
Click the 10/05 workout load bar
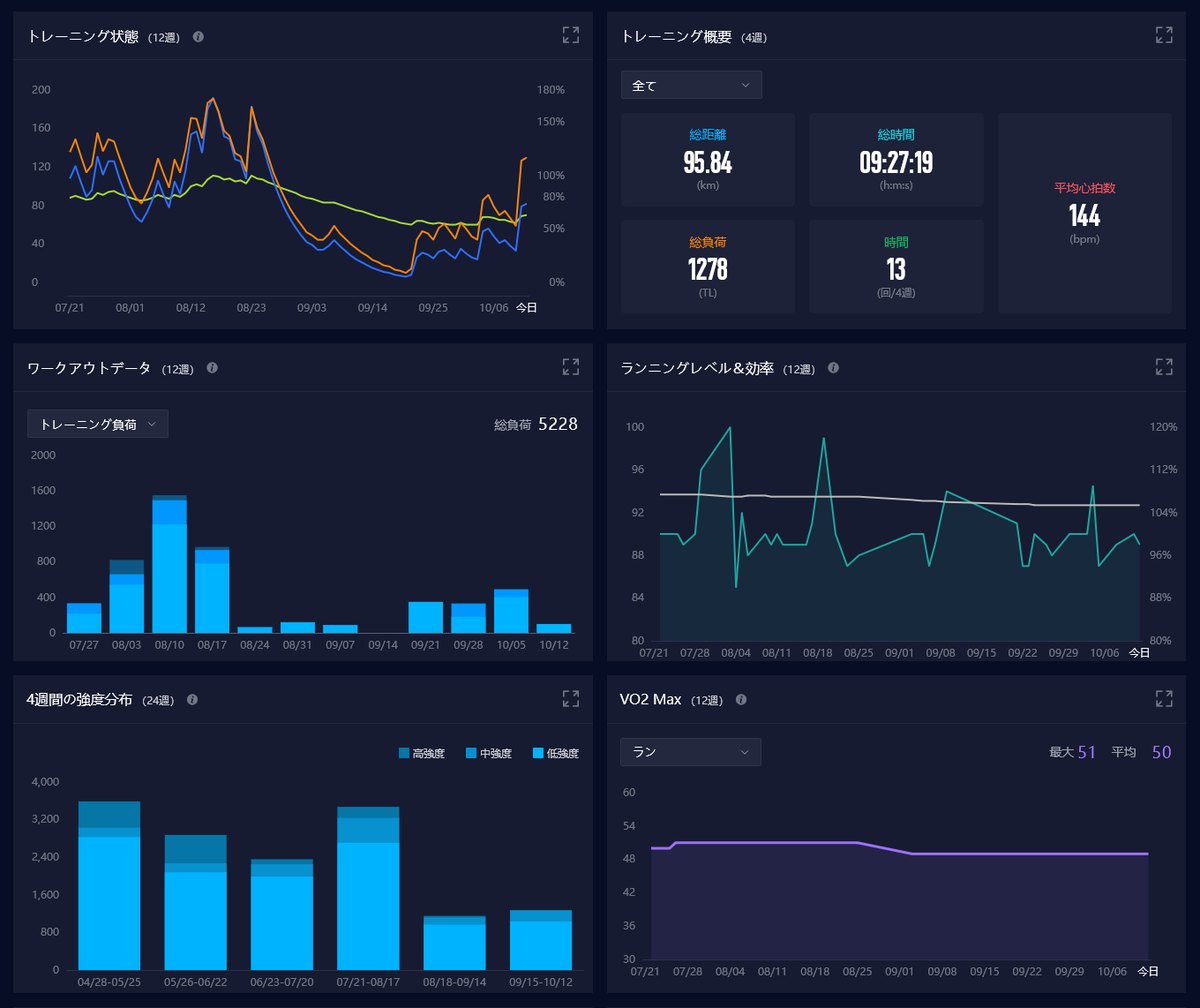coord(511,611)
